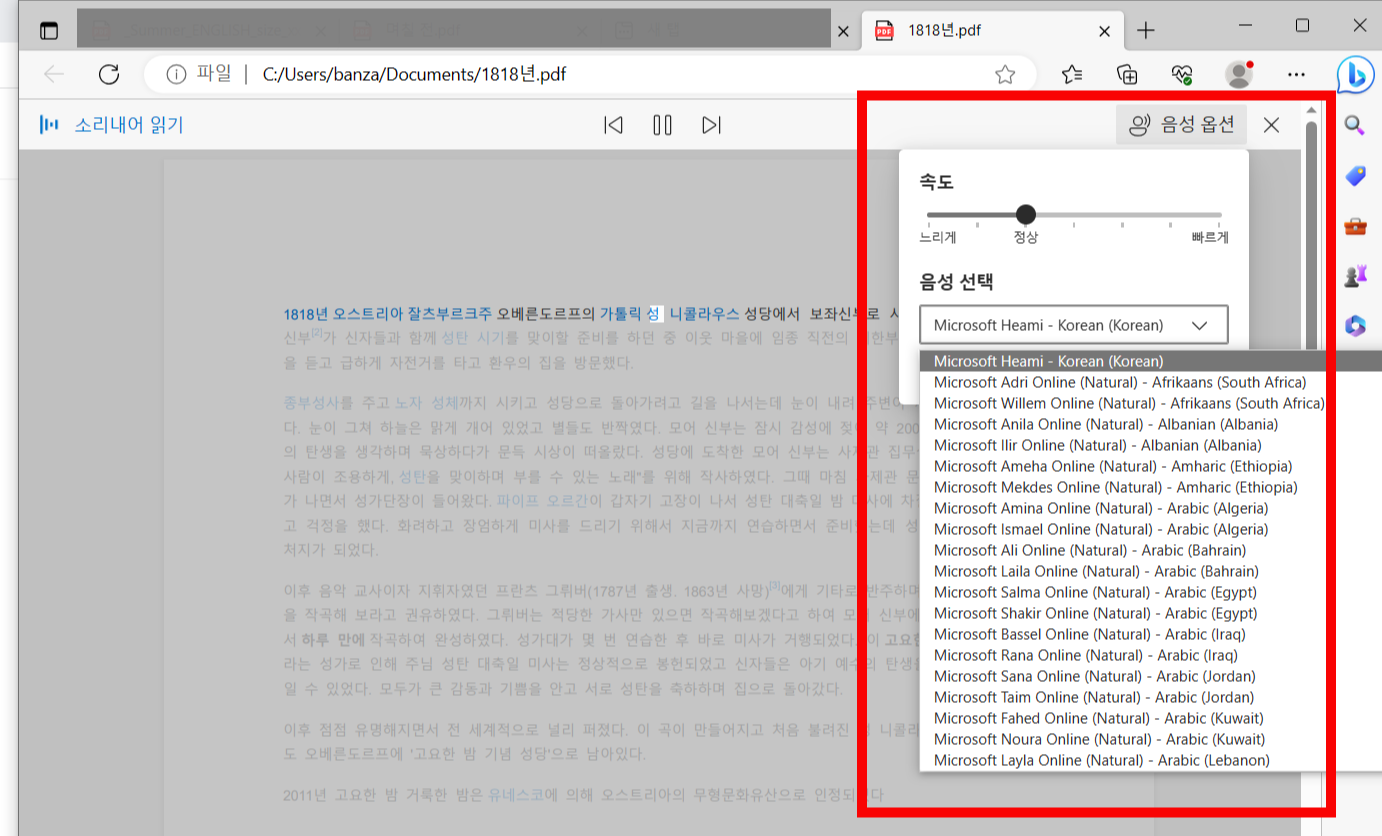The image size is (1382, 836).
Task: Select Microsoft Layla Online Arabic (Lebanon)
Action: pyautogui.click(x=1150, y=760)
